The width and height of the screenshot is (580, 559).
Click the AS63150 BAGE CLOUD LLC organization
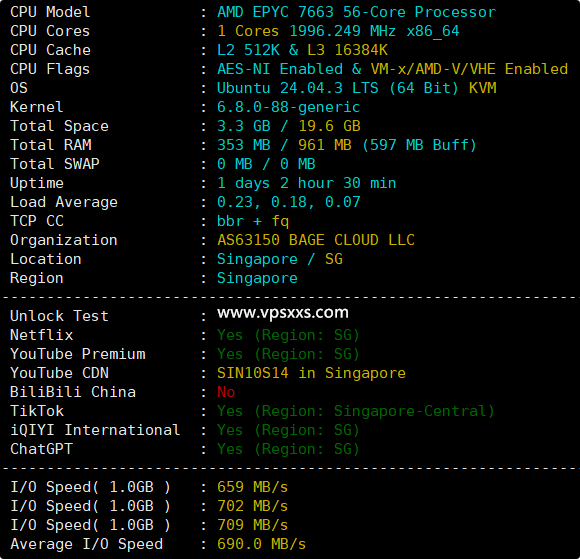click(316, 240)
